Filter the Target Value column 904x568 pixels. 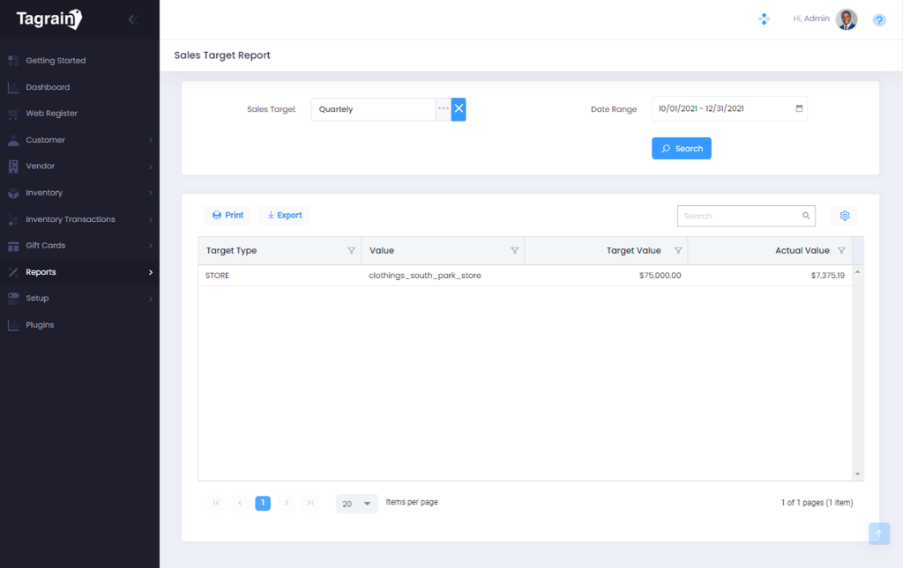tap(678, 251)
